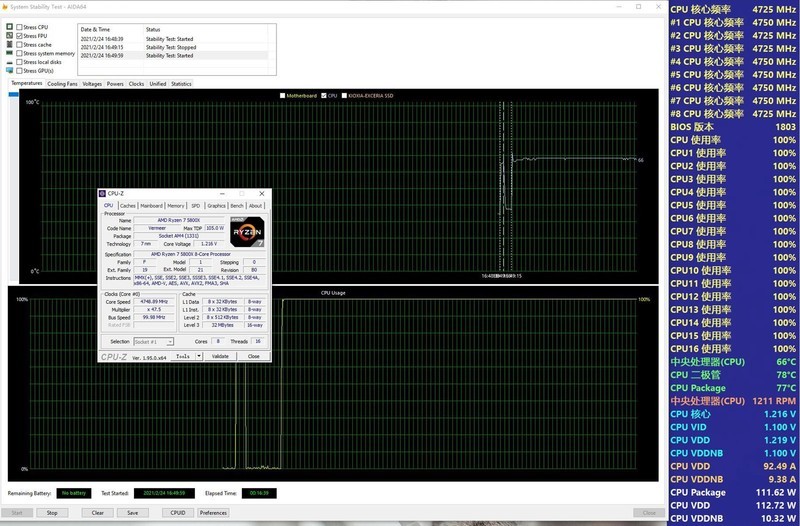Open the Memory tab in CPU-Z
This screenshot has height=526, width=800.
click(176, 206)
